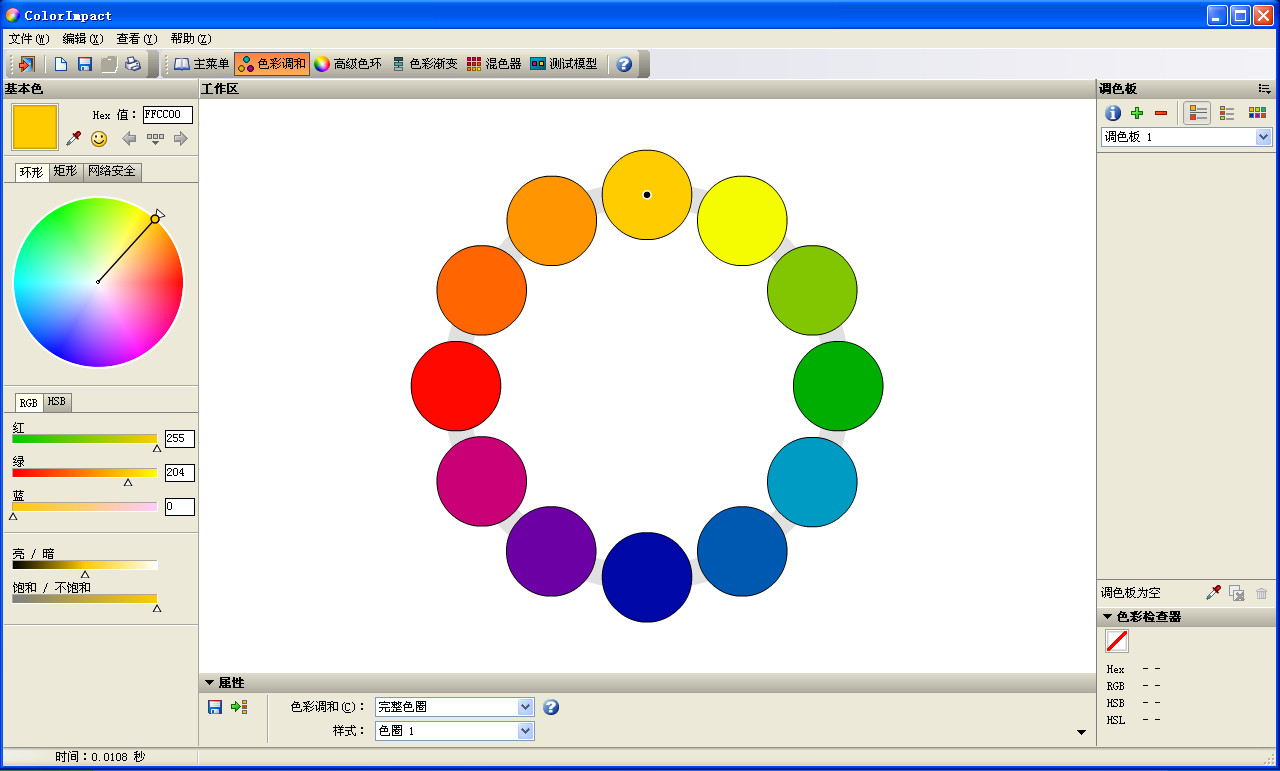Image resolution: width=1280 pixels, height=771 pixels.
Task: Select the RGB slider tab
Action: (29, 402)
